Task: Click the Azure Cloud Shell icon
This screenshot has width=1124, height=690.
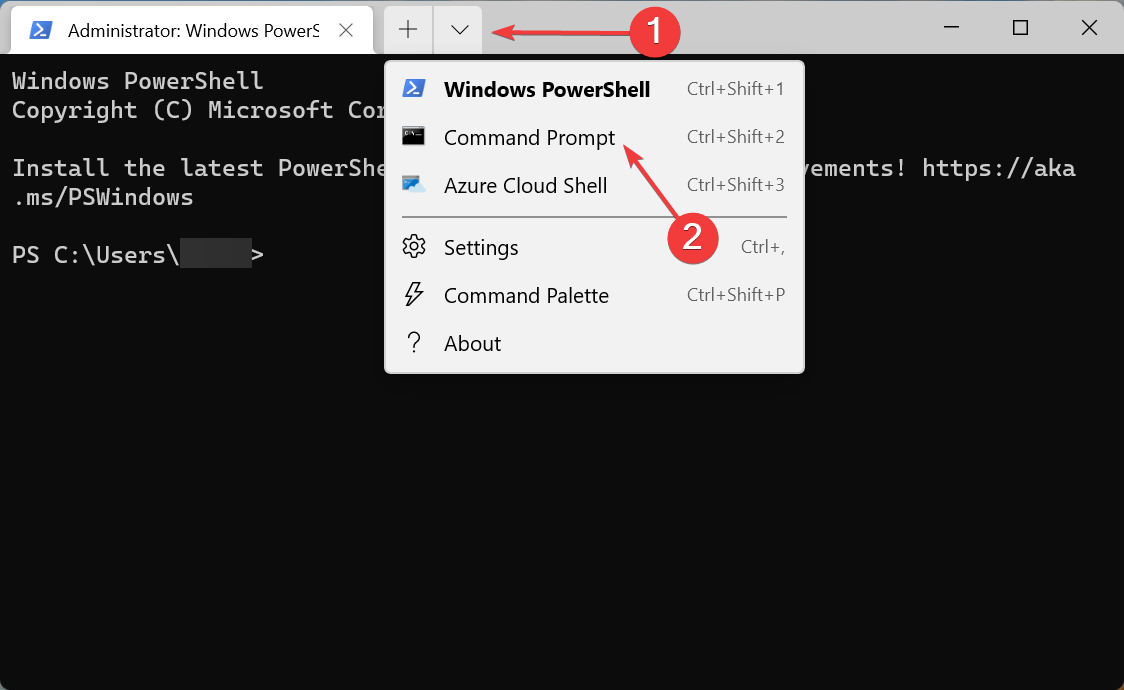Action: point(413,184)
